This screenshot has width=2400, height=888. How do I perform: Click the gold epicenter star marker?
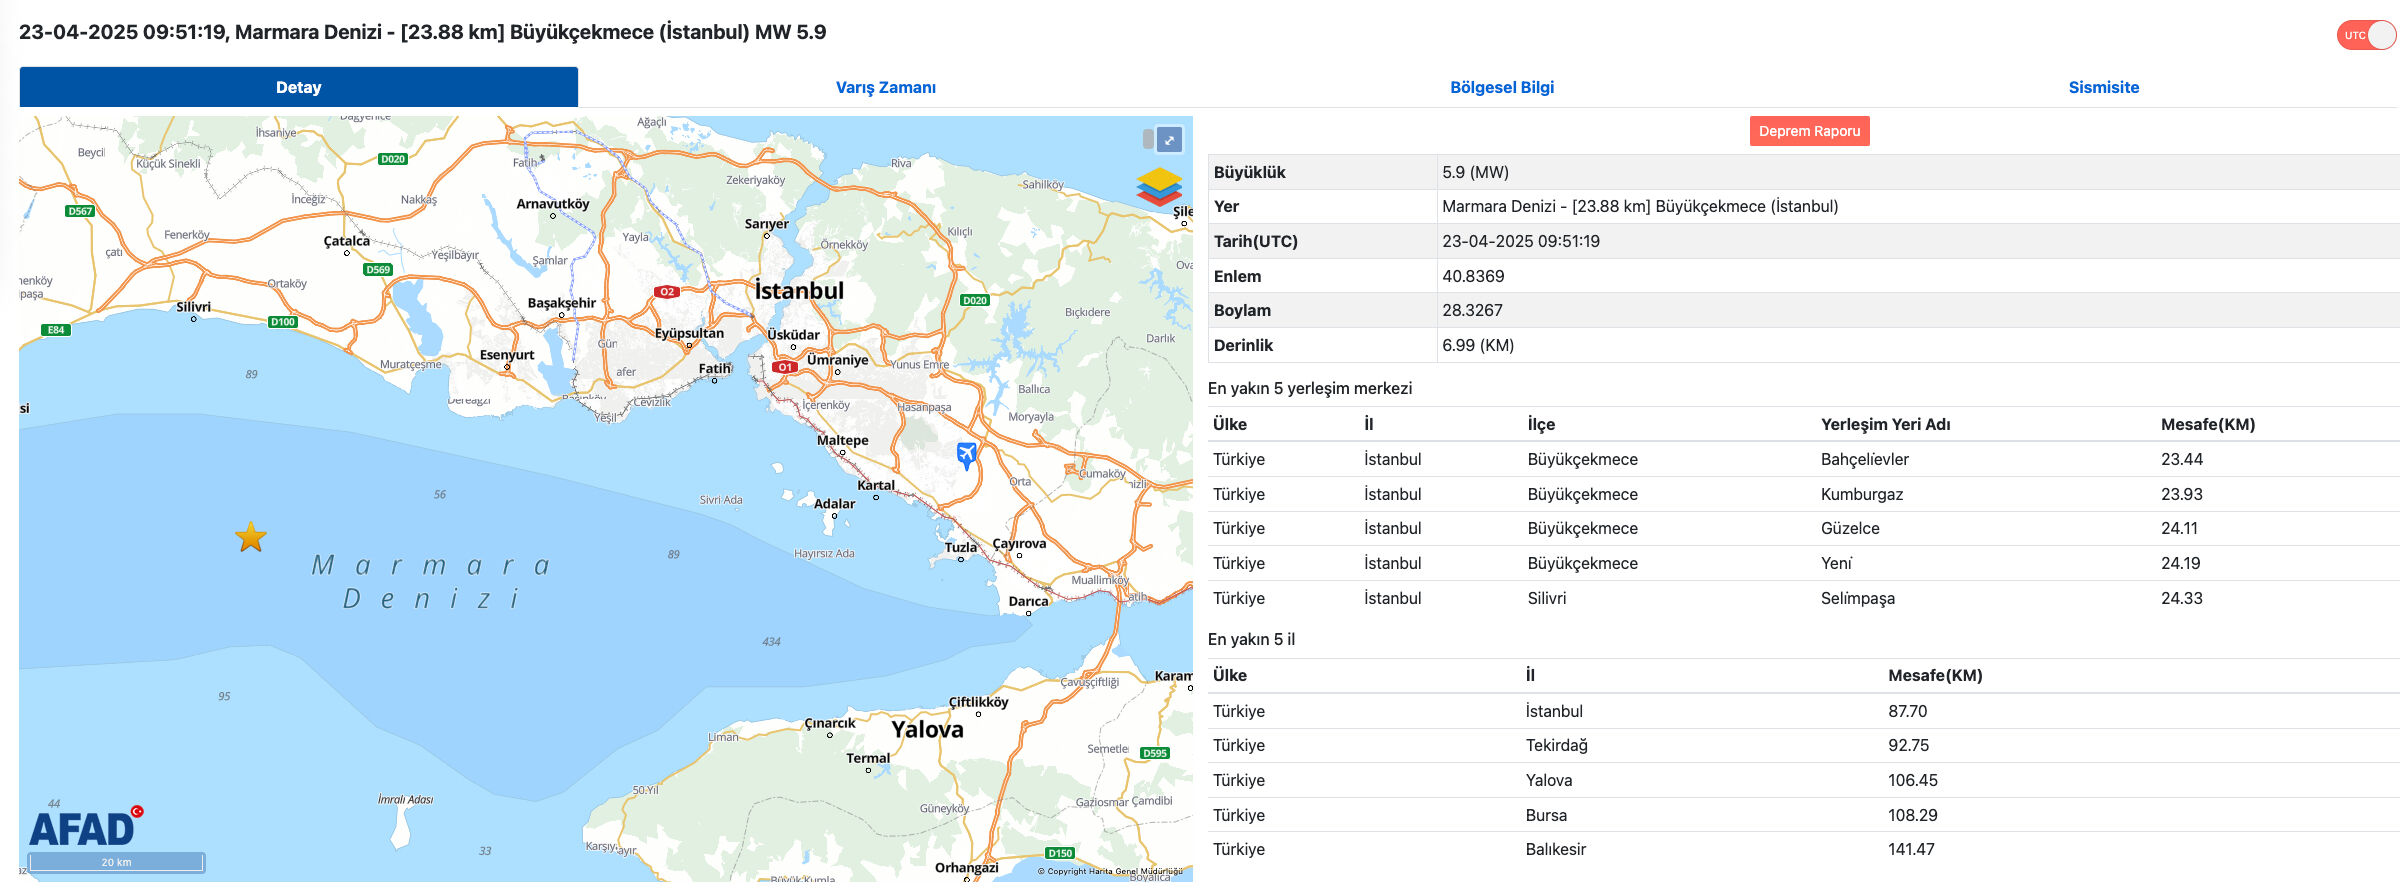(251, 537)
